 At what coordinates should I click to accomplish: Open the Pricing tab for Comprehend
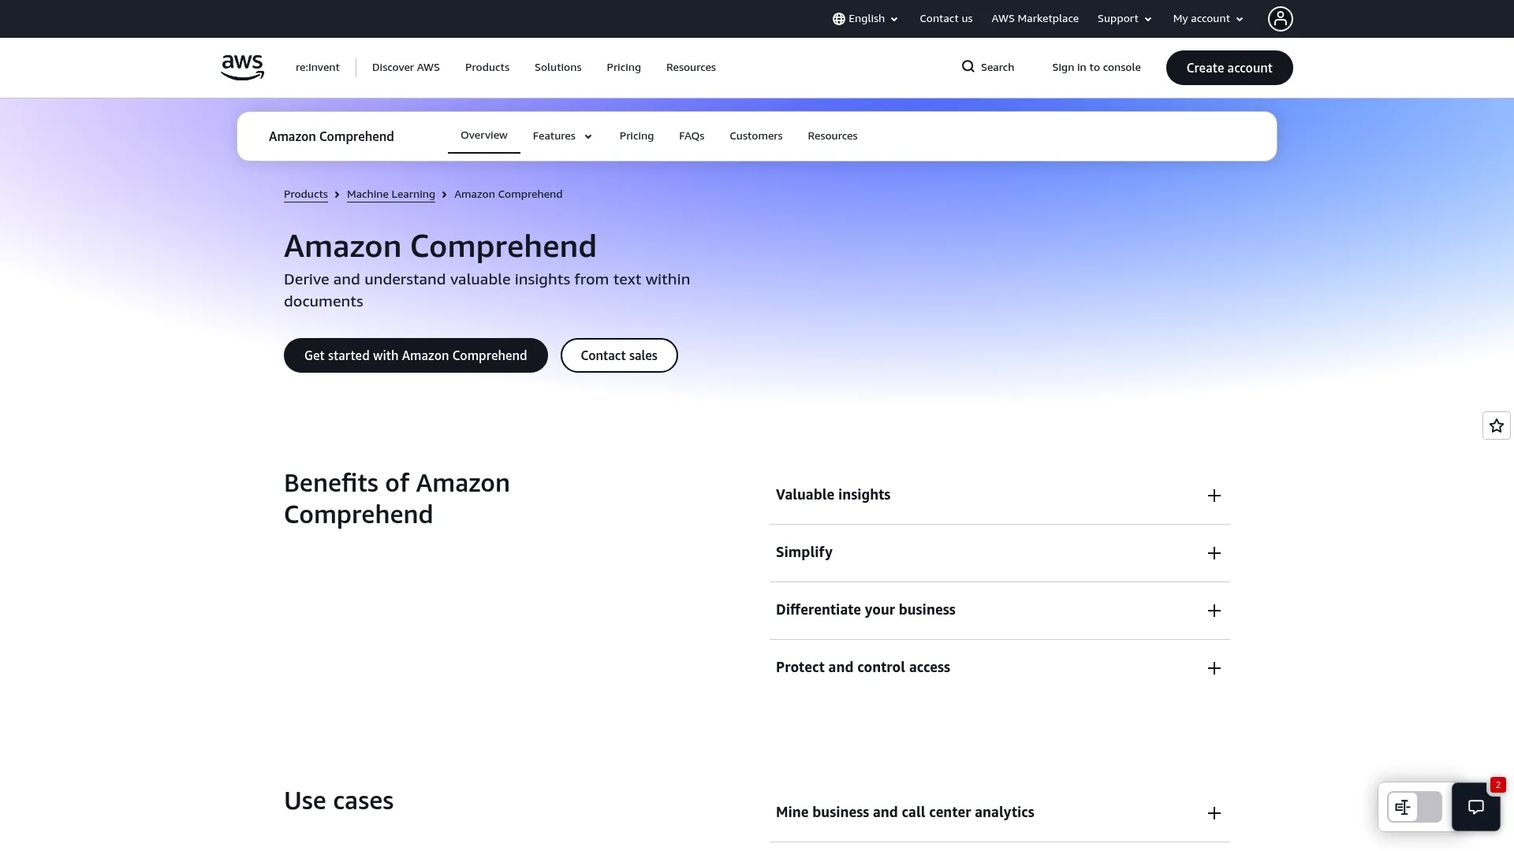click(x=636, y=136)
